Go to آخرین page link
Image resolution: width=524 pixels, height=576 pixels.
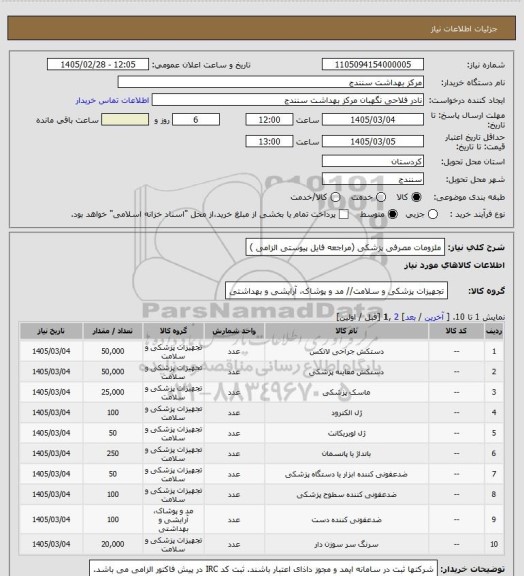pos(434,317)
